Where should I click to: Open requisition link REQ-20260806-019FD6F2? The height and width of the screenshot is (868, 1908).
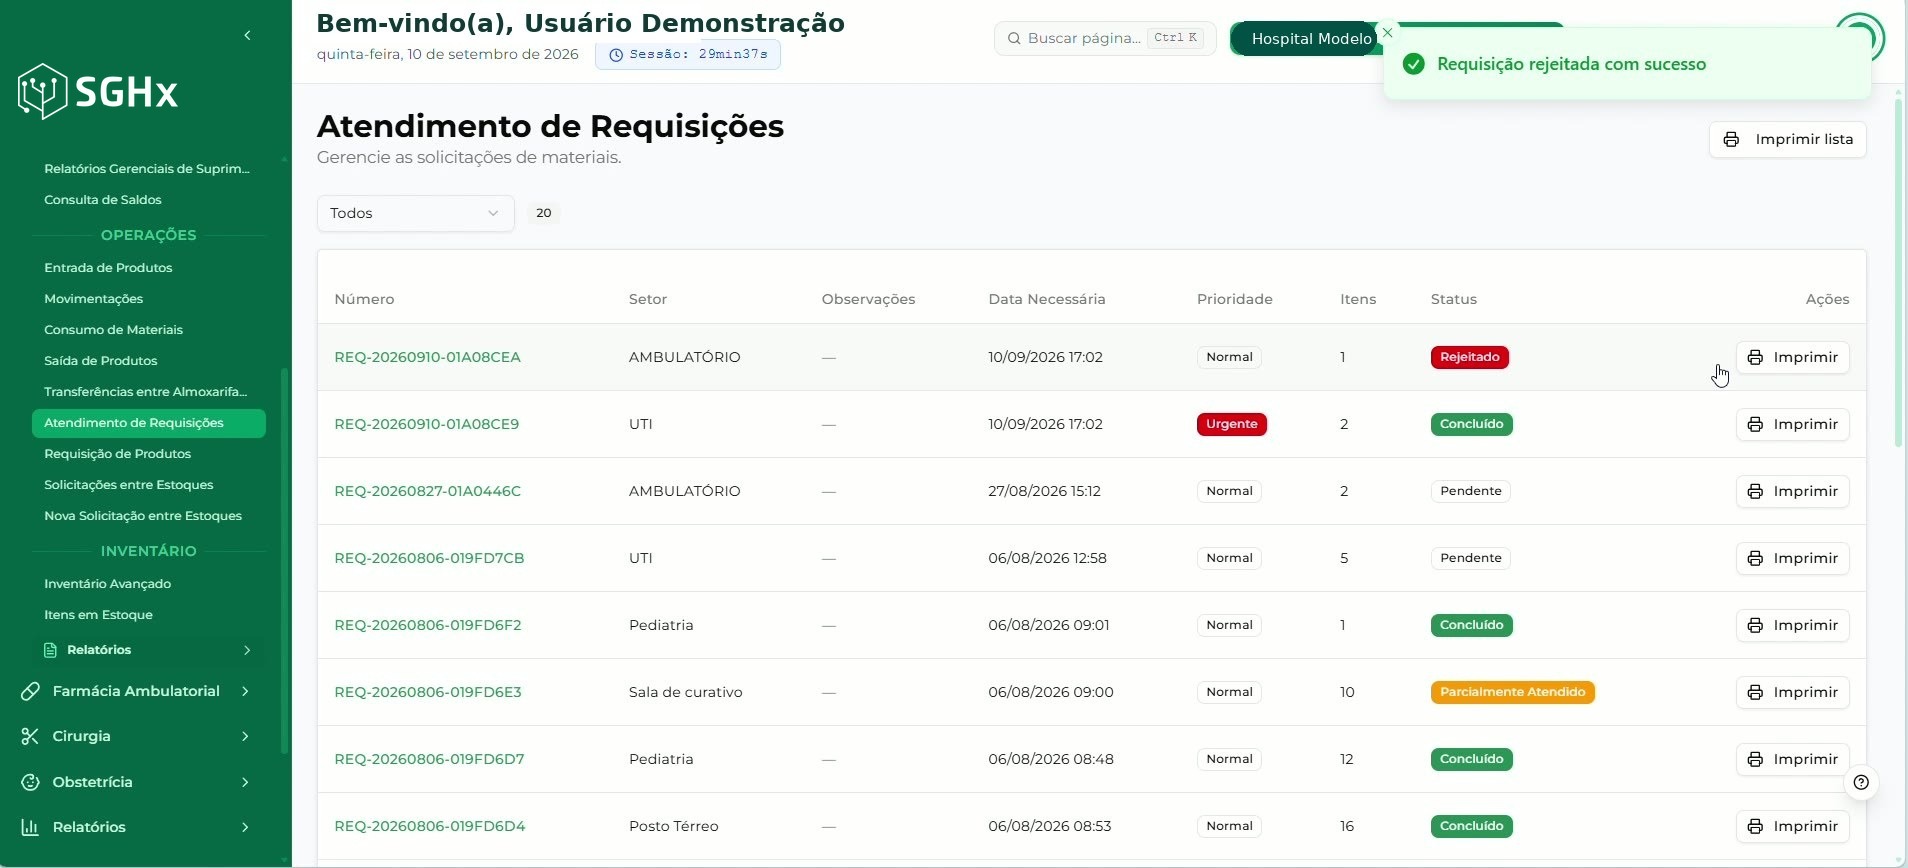pos(427,625)
